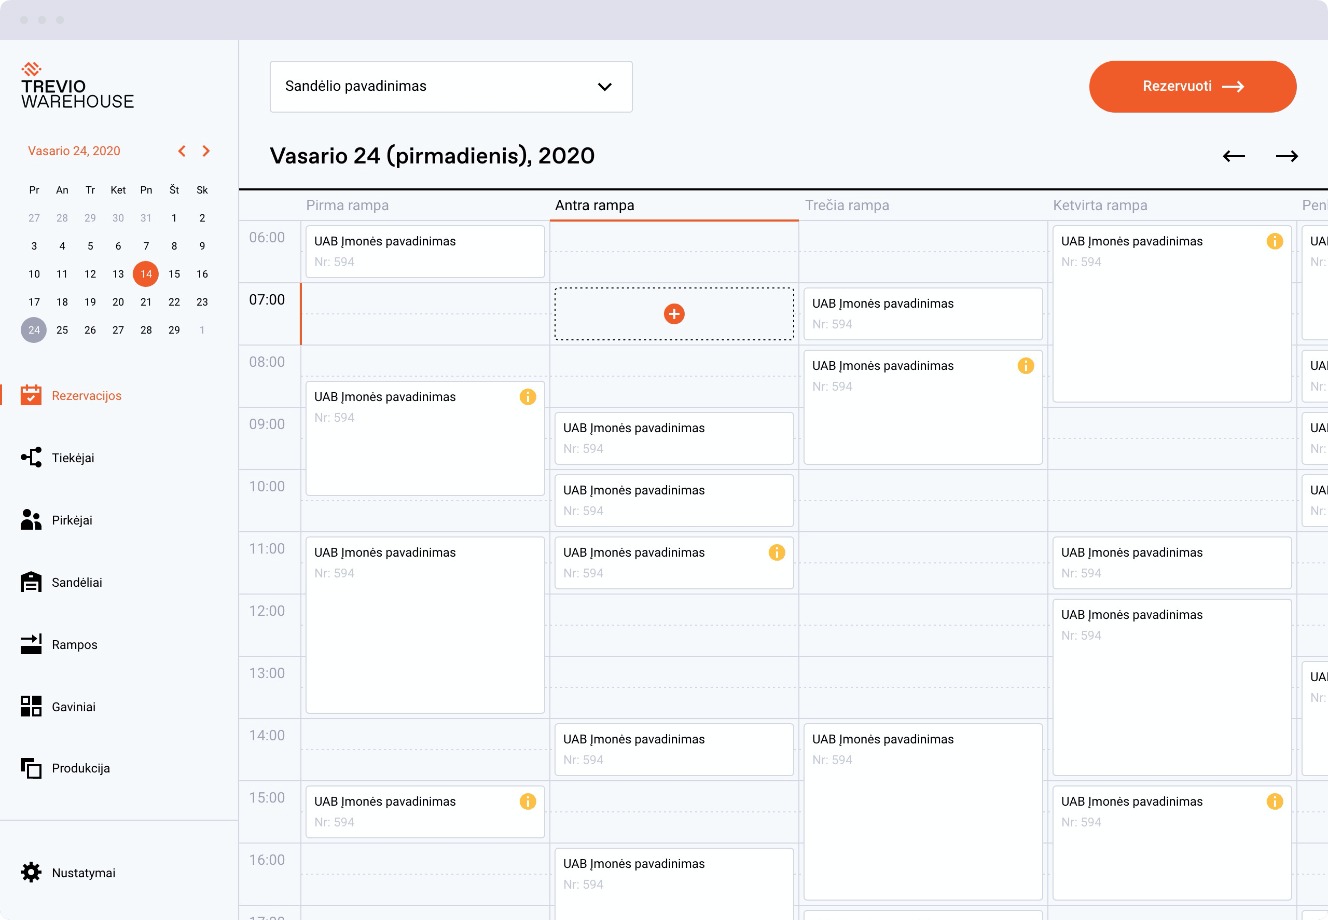Select the Antra rampa column tab
Viewport: 1328px width, 920px height.
(x=595, y=205)
